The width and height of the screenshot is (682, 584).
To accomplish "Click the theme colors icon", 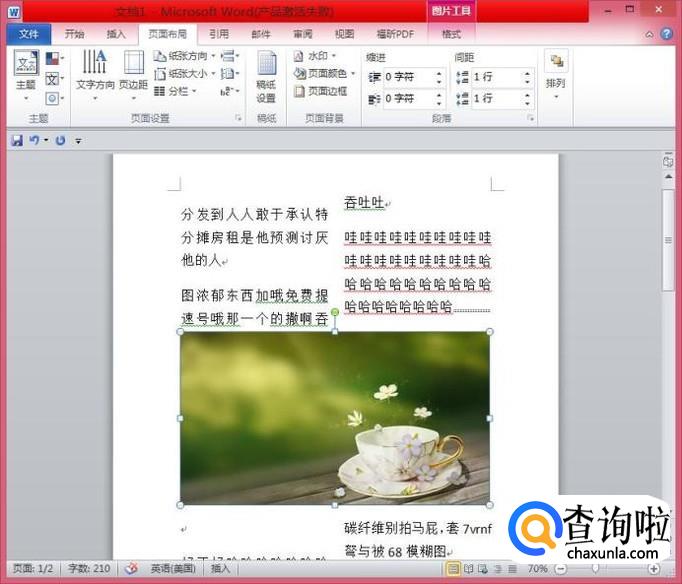I will [x=53, y=58].
